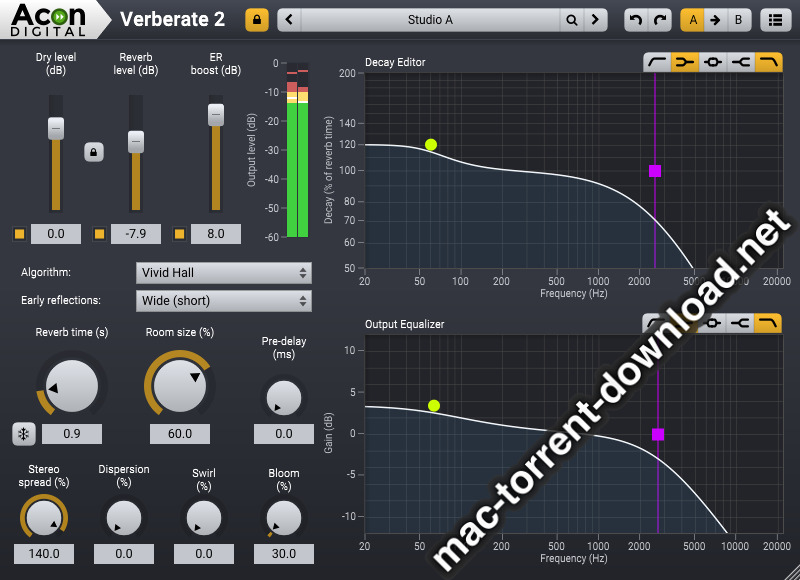Open the Studio A preset name field
This screenshot has width=800, height=580.
[x=430, y=20]
